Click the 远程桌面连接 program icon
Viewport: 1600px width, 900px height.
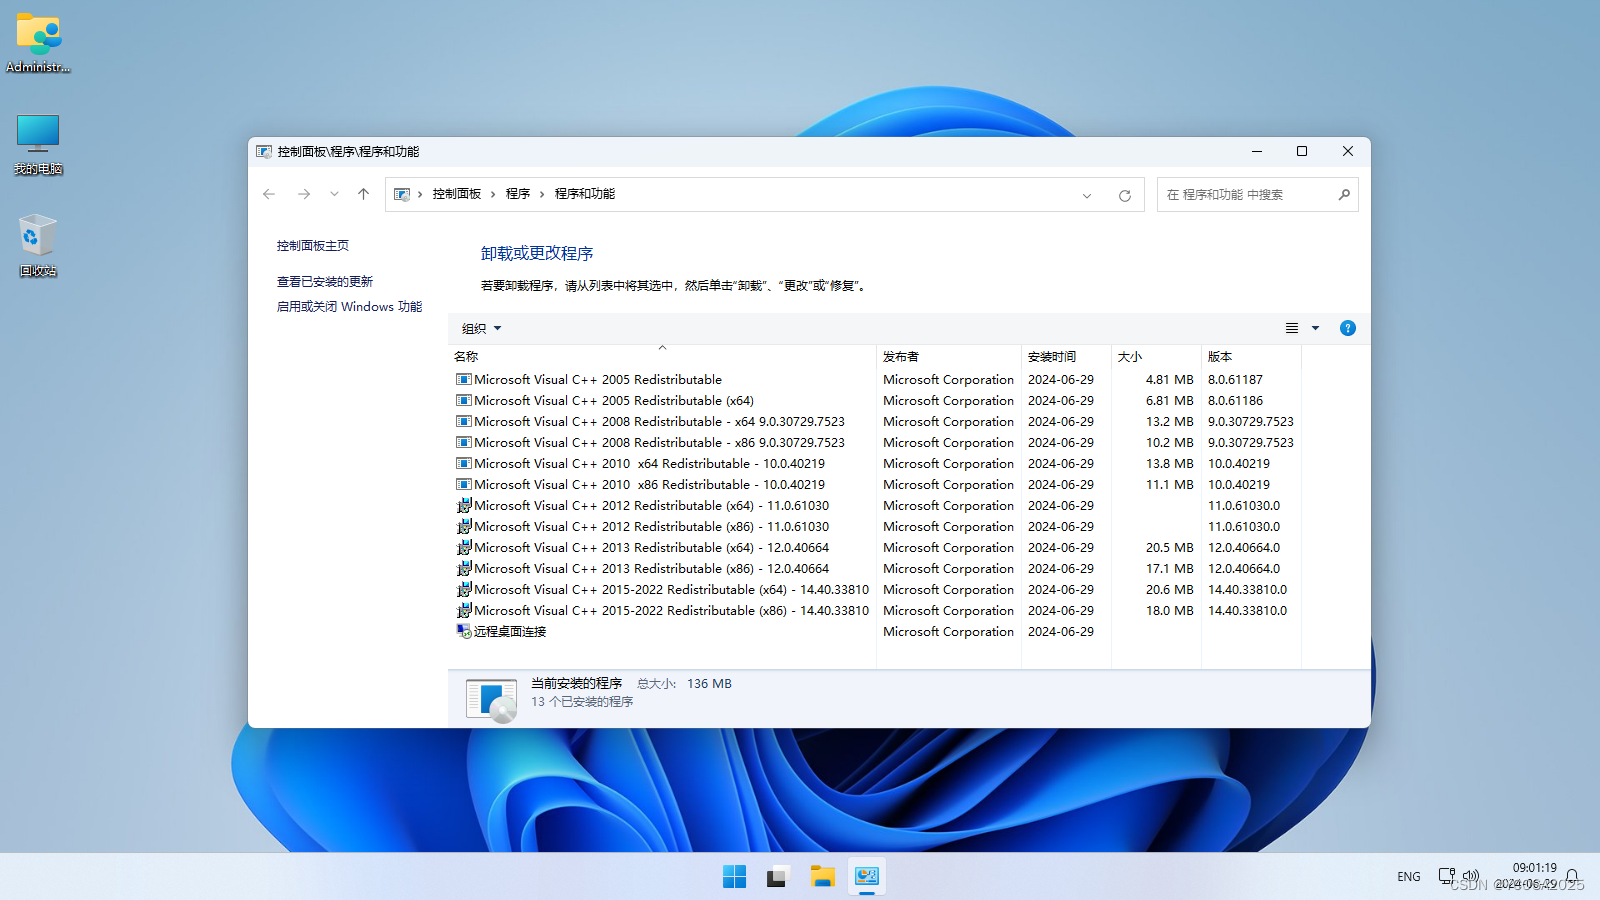tap(464, 632)
